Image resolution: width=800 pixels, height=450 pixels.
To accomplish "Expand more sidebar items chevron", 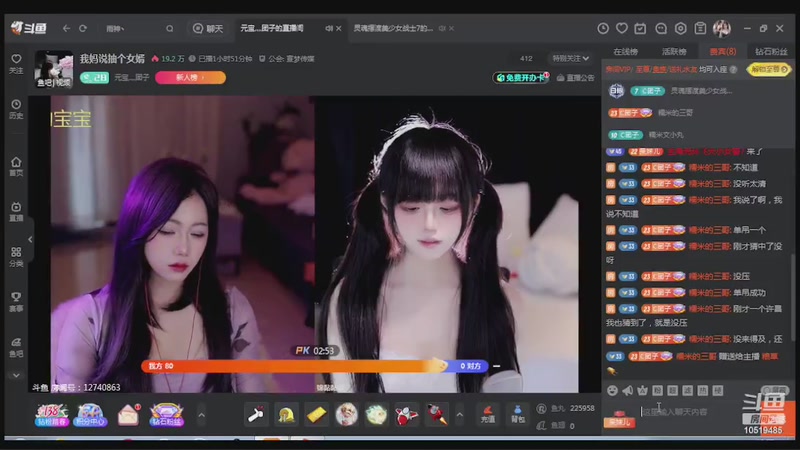I will point(16,376).
